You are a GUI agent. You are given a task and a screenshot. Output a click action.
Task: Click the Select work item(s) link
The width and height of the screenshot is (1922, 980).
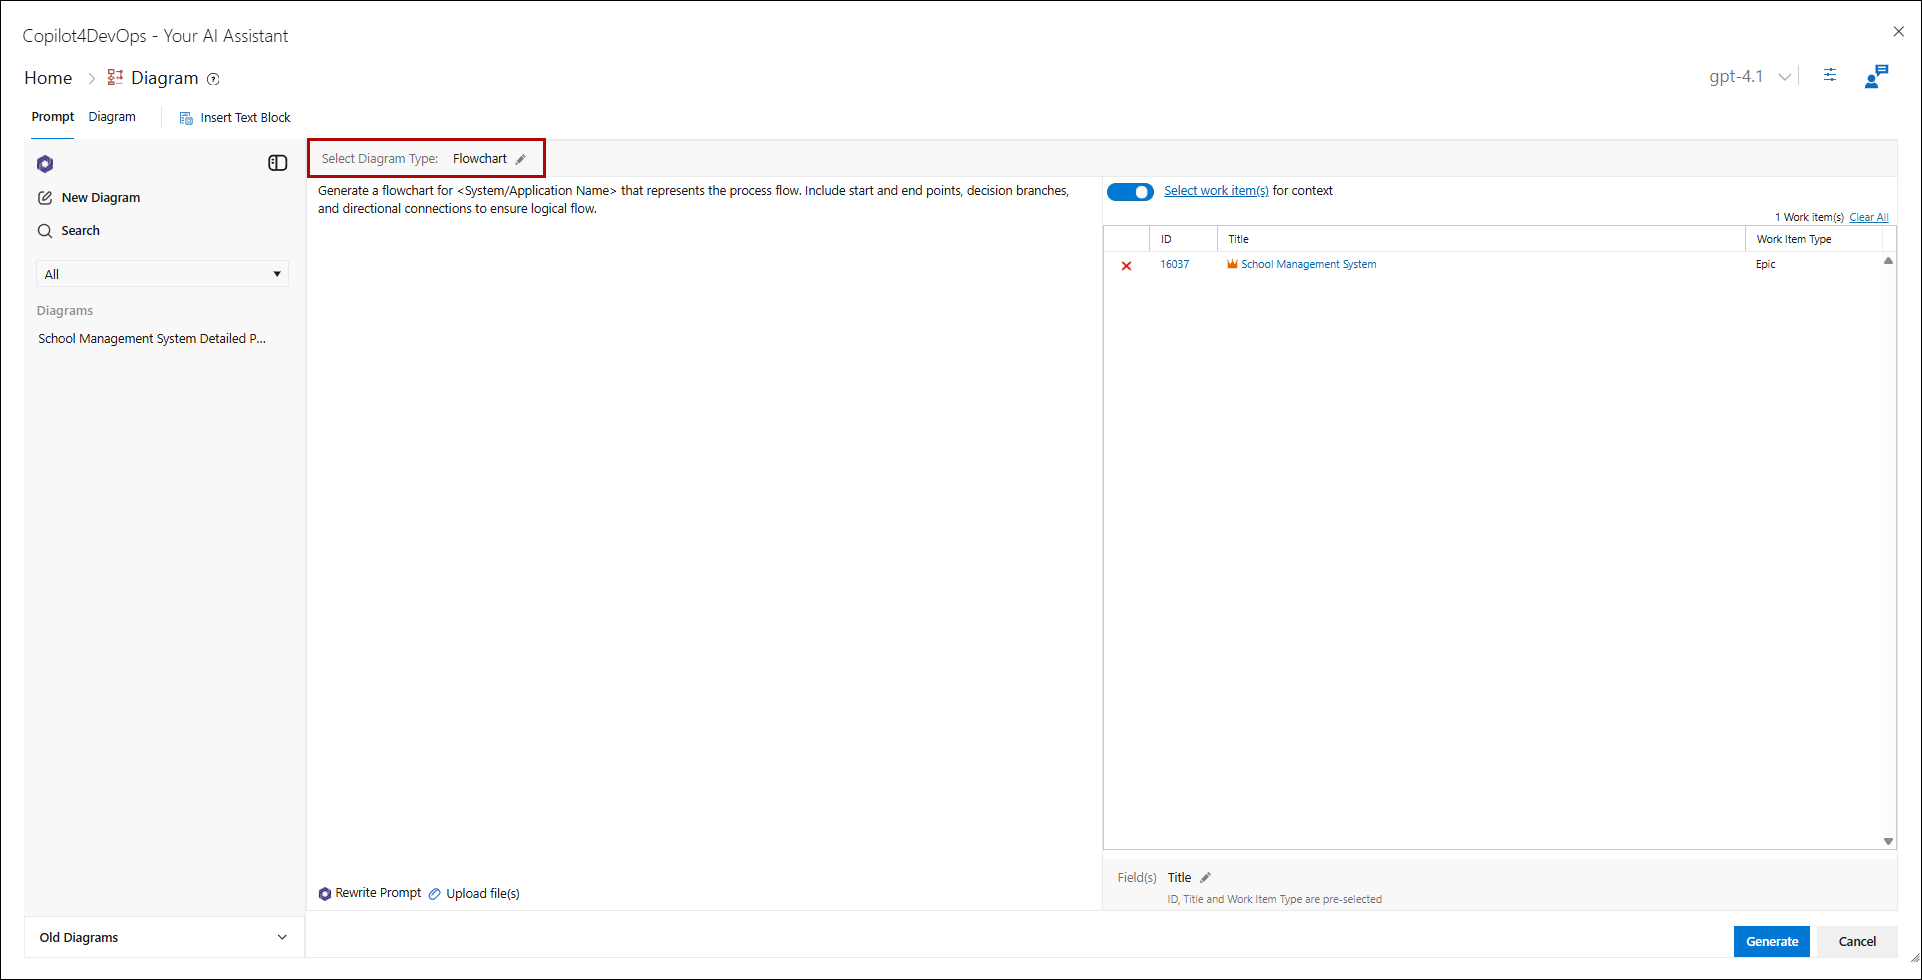(1215, 191)
